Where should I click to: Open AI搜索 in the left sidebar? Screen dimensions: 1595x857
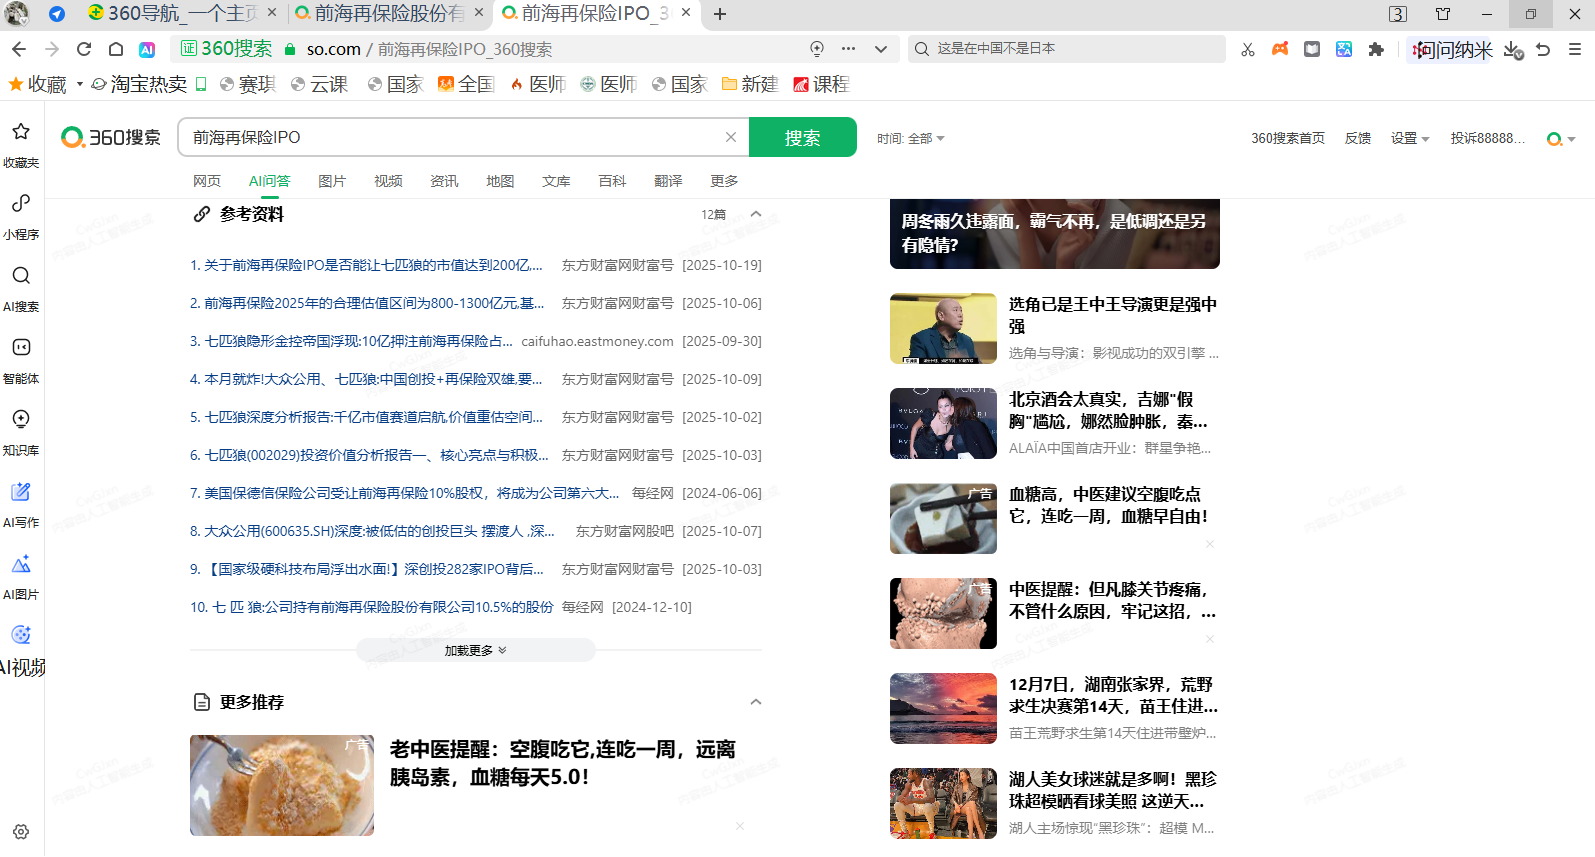coord(21,276)
